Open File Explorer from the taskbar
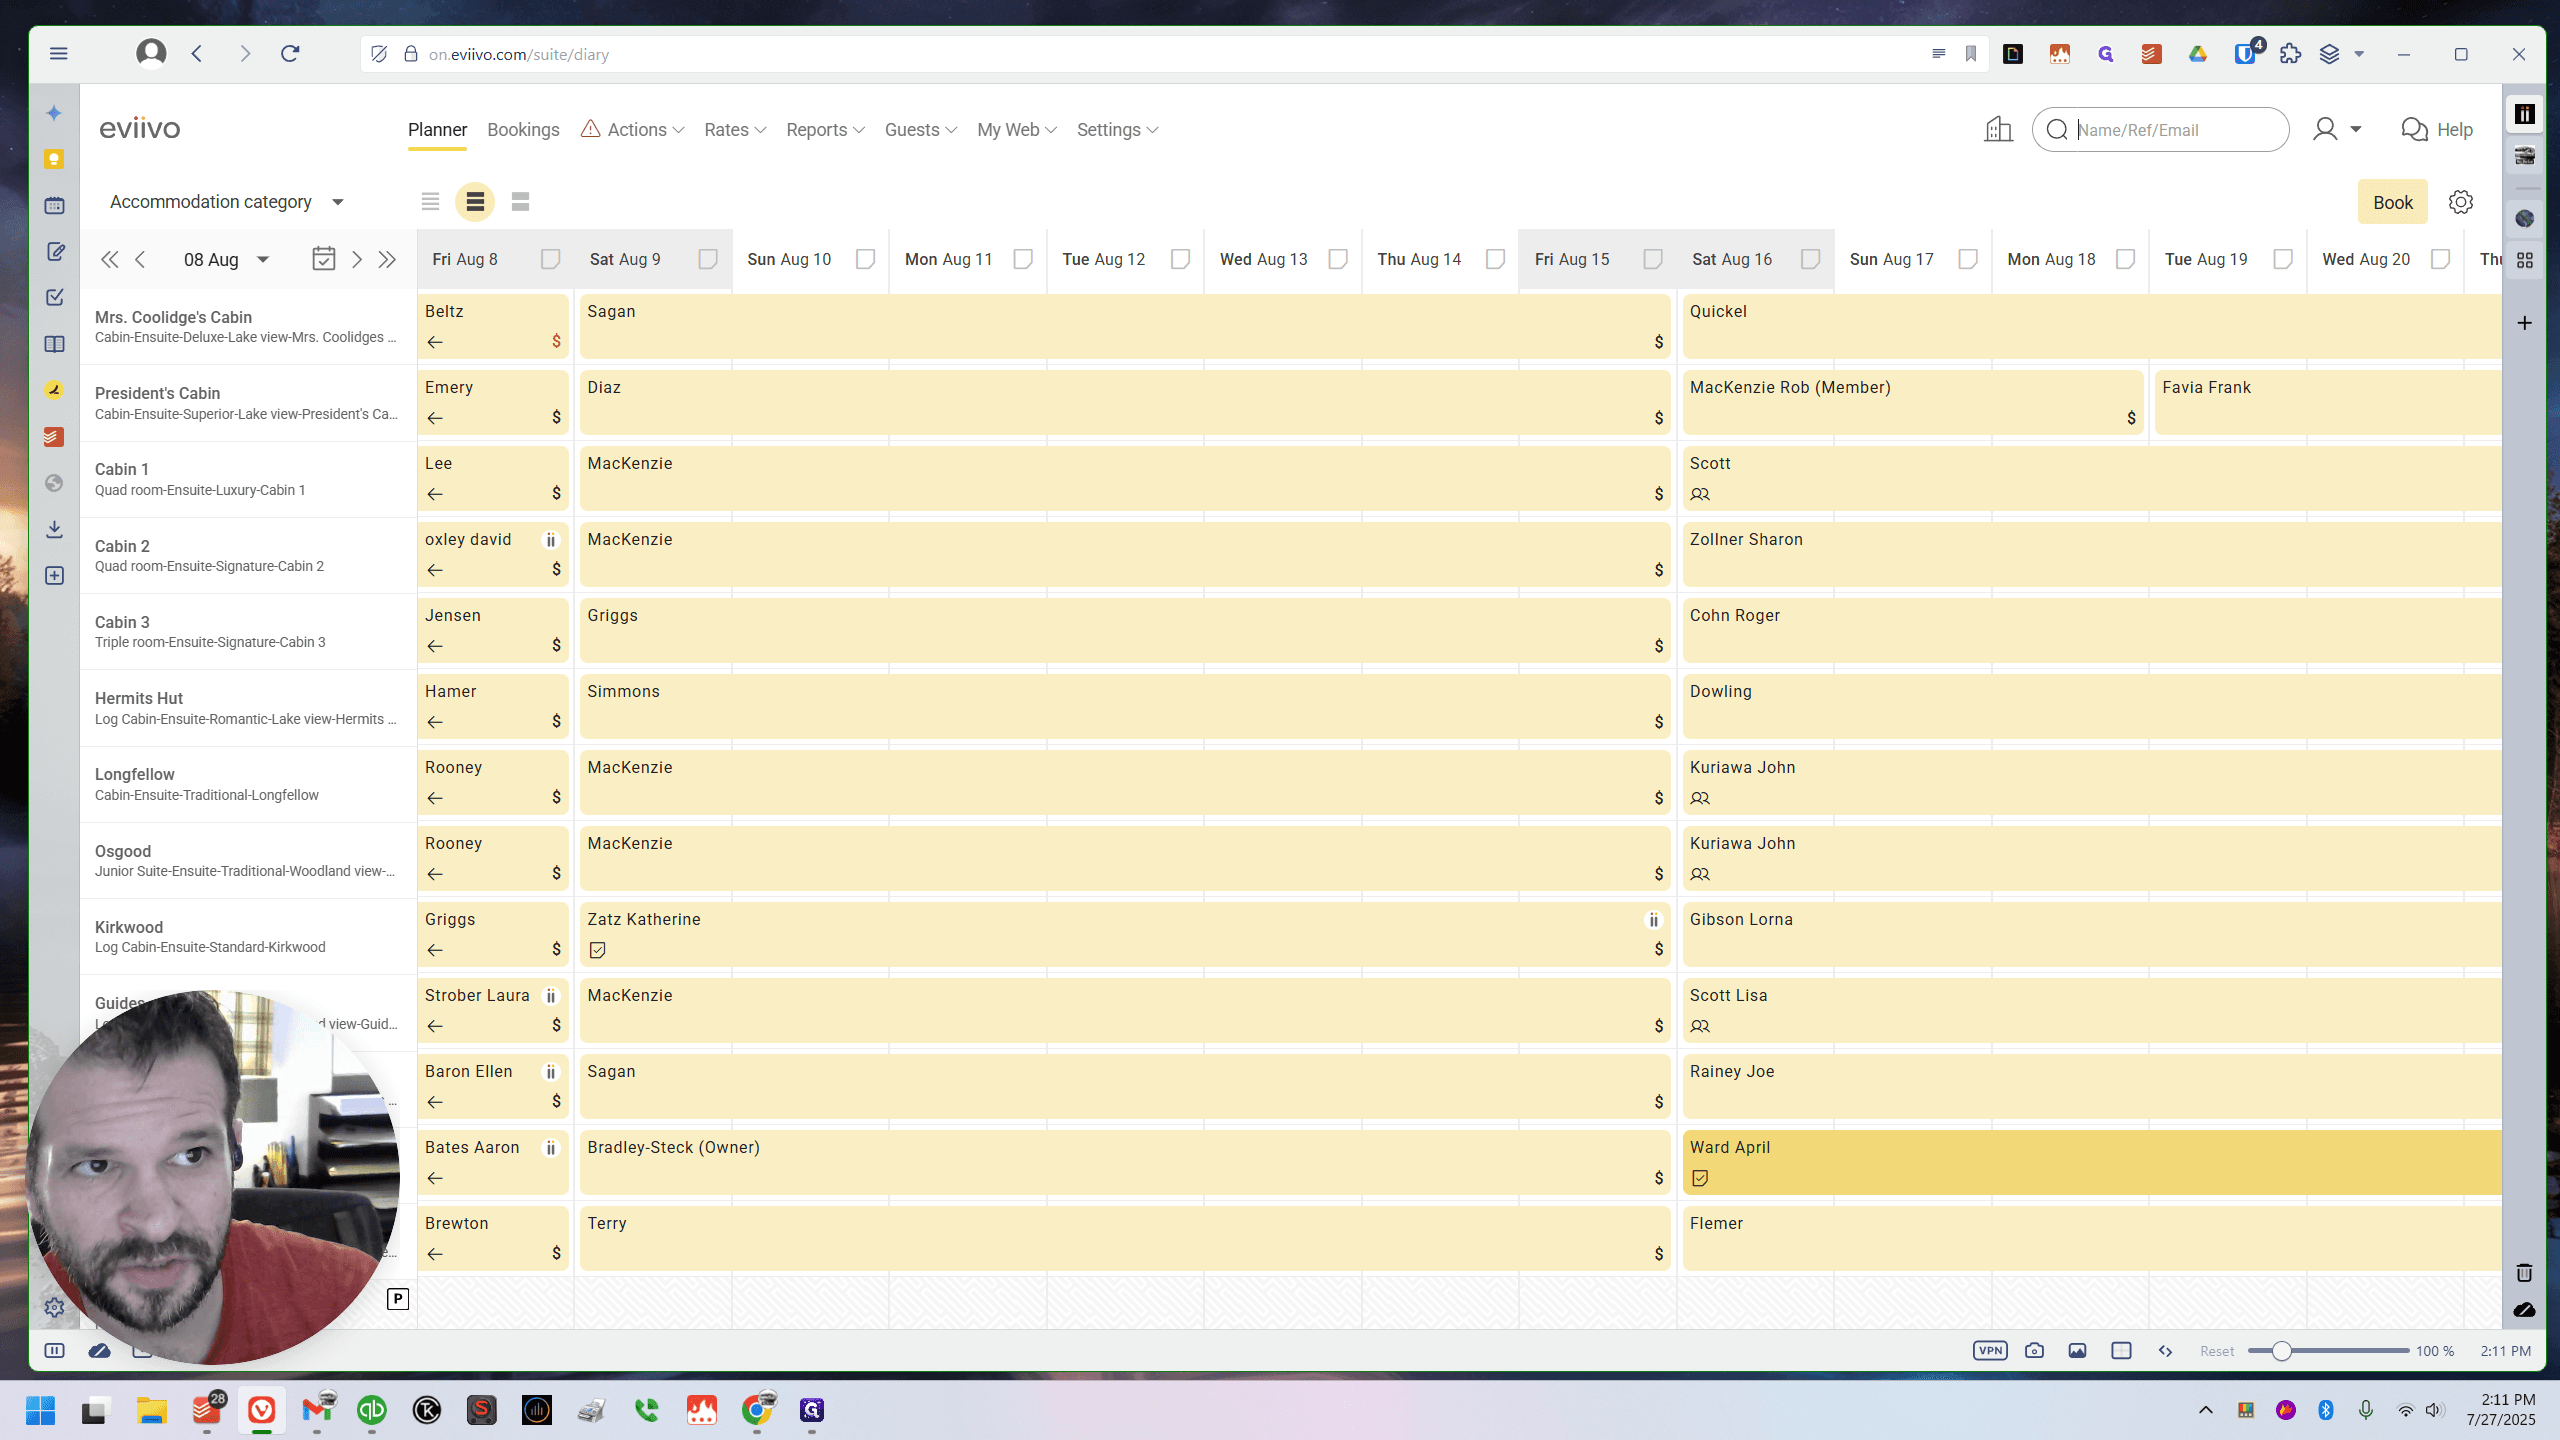The image size is (2560, 1440). pos(152,1410)
